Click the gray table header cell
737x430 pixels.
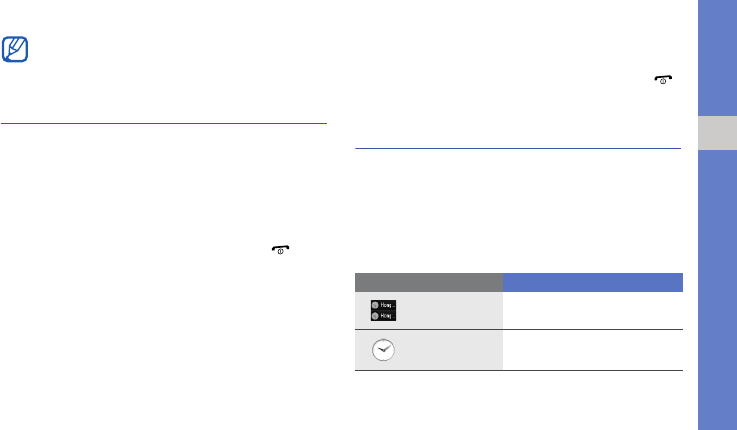(429, 281)
